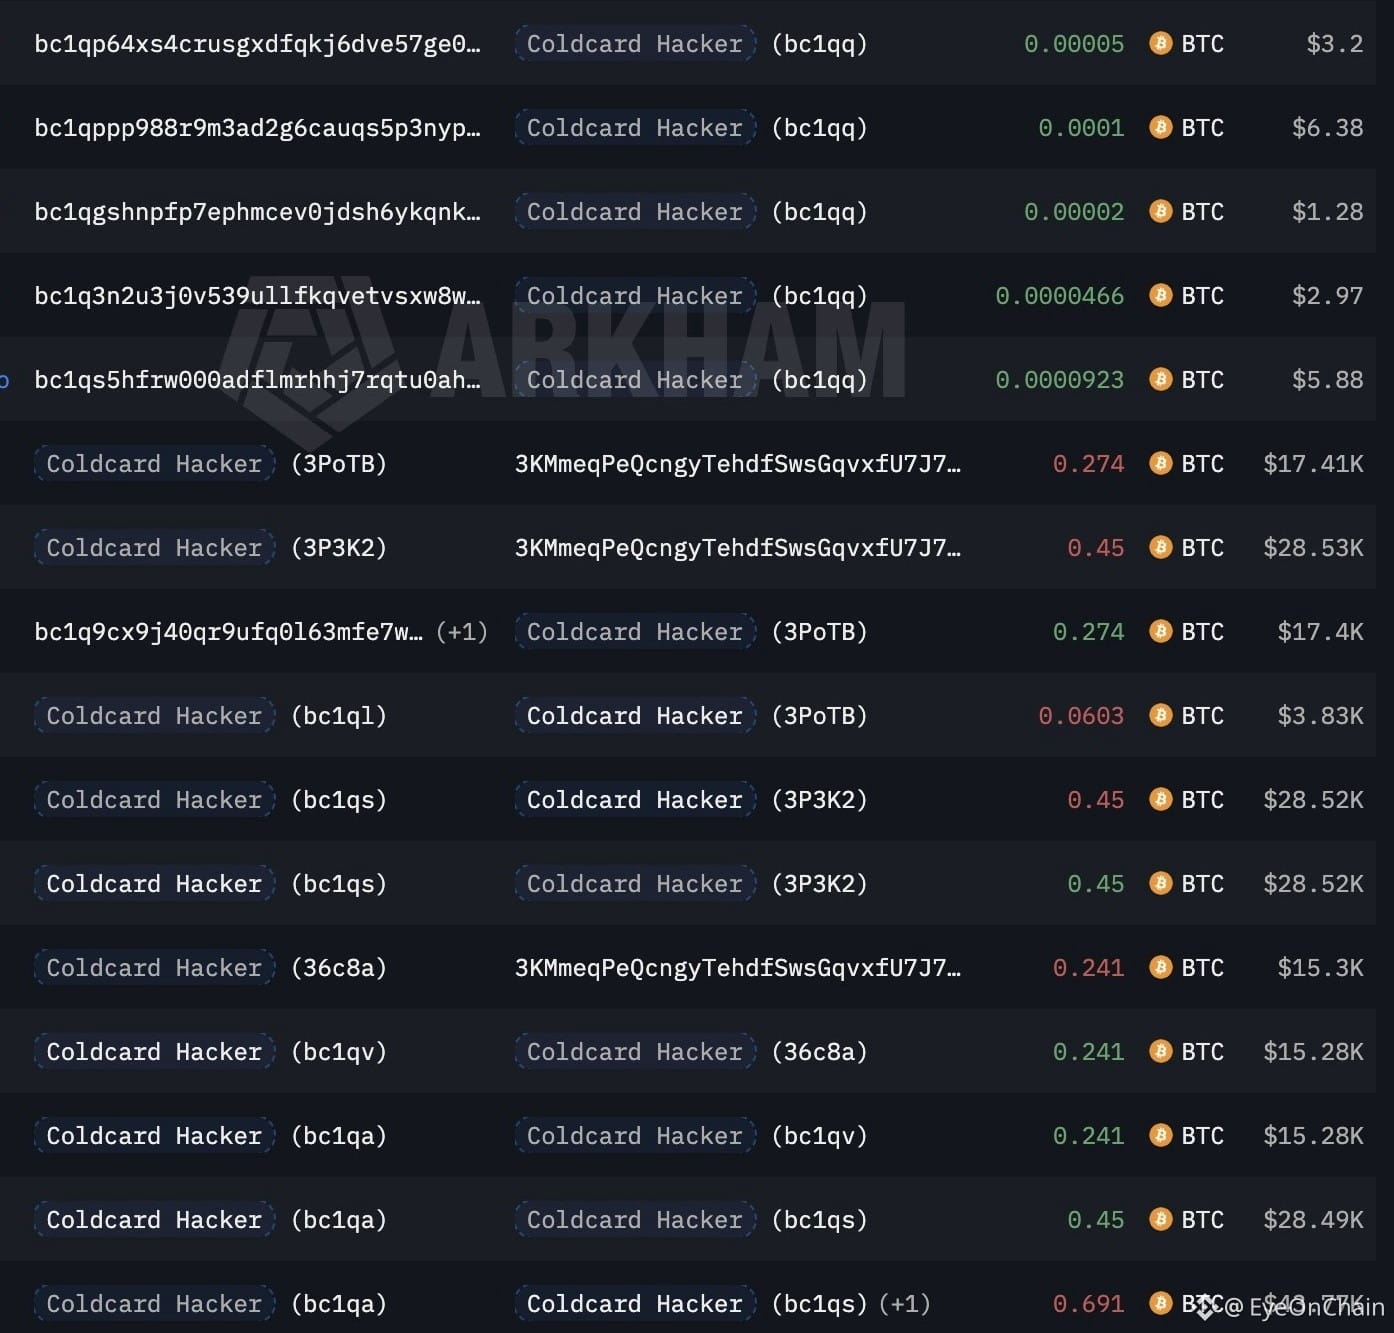1394x1333 pixels.
Task: Open the Coldcard Hacker (bc1qa) sender in the $28.49K row
Action: pos(211,1220)
